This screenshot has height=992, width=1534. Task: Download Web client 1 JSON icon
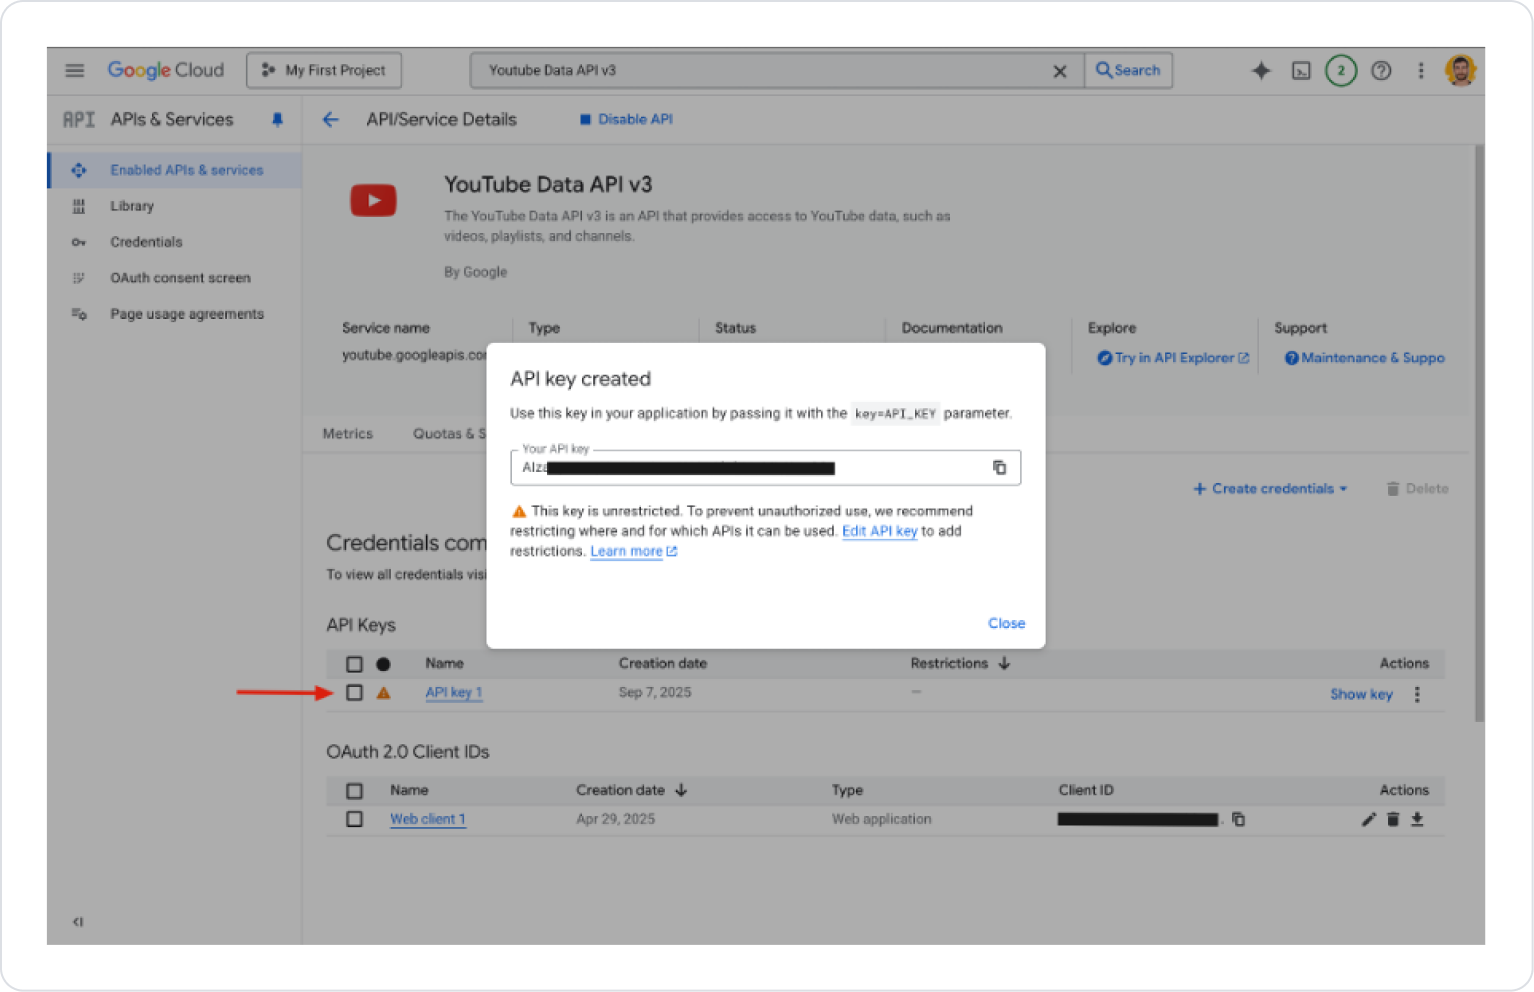(1417, 819)
